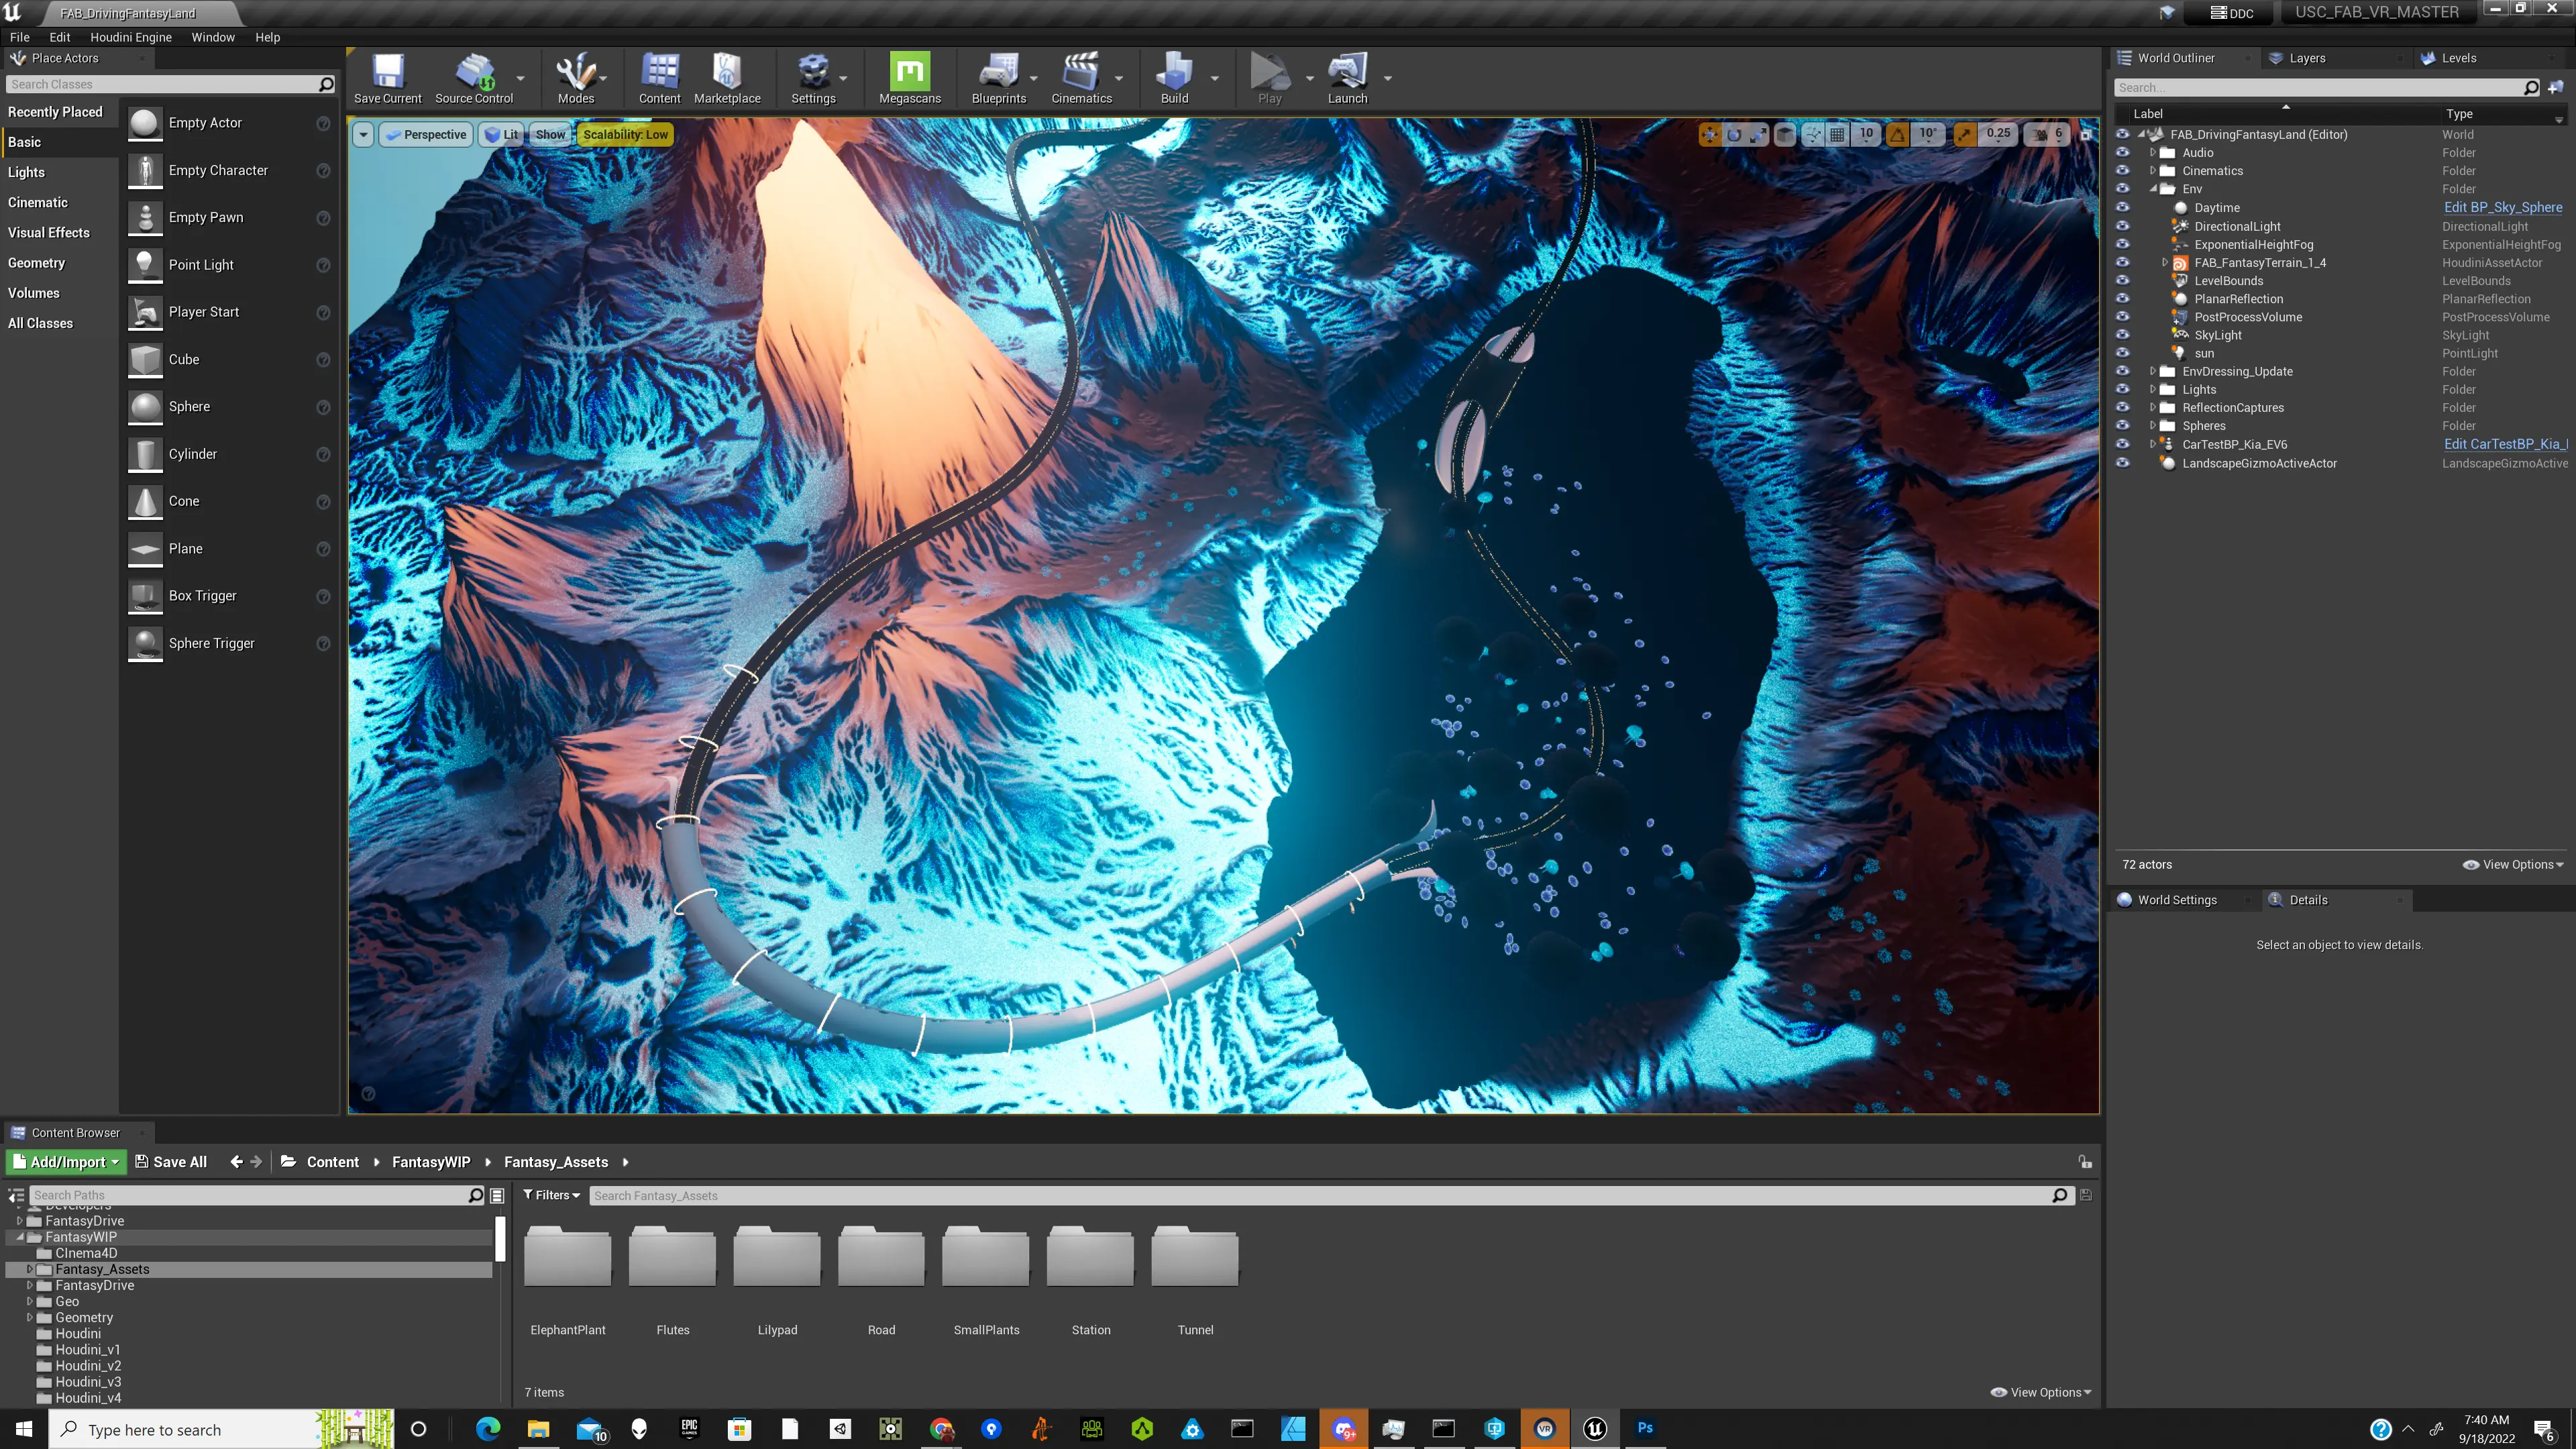This screenshot has height=1449, width=2576.
Task: Open the Window menu
Action: pos(213,37)
